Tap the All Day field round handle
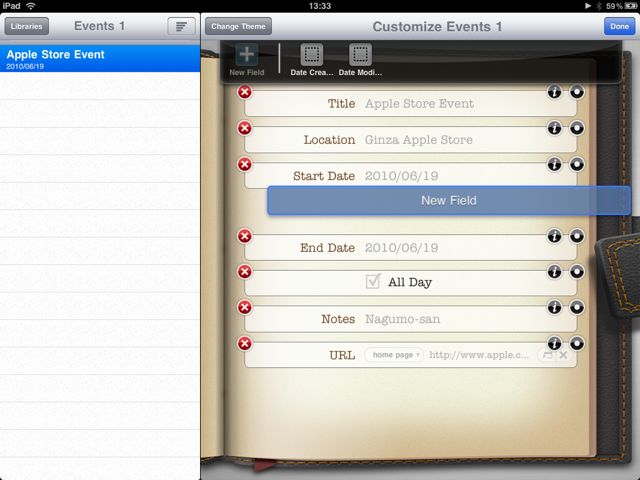This screenshot has width=640, height=480. pyautogui.click(x=577, y=272)
